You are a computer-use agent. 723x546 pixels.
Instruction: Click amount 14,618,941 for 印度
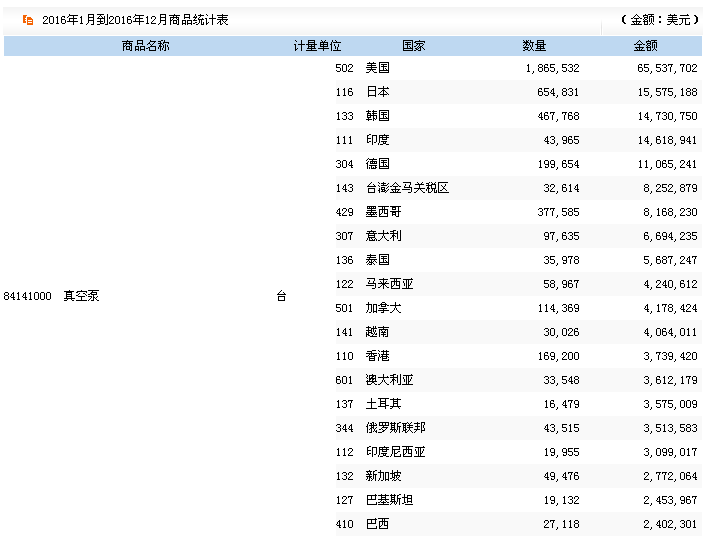click(667, 140)
